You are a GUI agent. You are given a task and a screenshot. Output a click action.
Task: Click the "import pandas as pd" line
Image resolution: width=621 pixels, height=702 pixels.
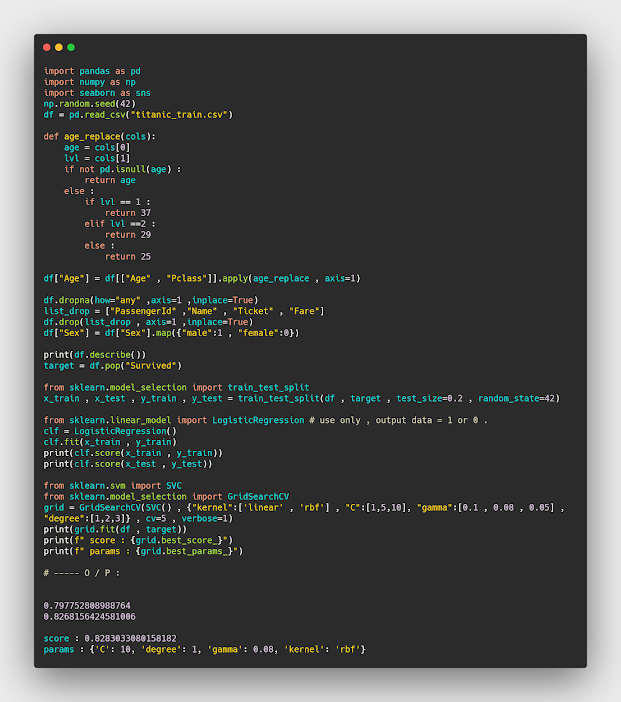(92, 71)
